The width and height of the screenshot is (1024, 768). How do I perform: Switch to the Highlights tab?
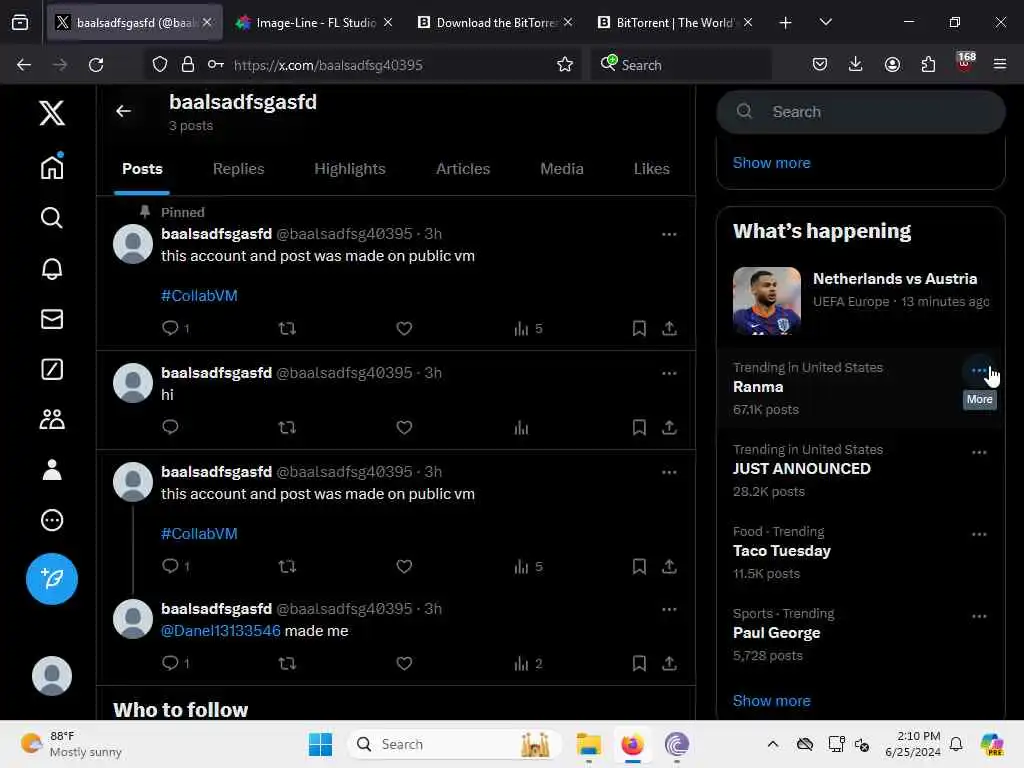(x=349, y=168)
